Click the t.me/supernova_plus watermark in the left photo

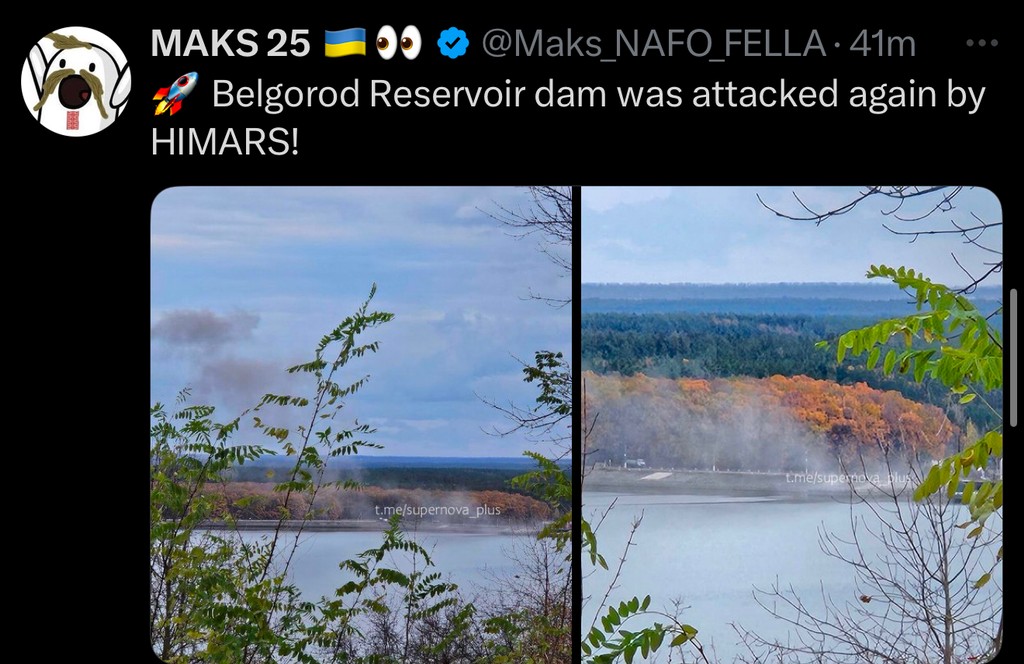[x=438, y=510]
